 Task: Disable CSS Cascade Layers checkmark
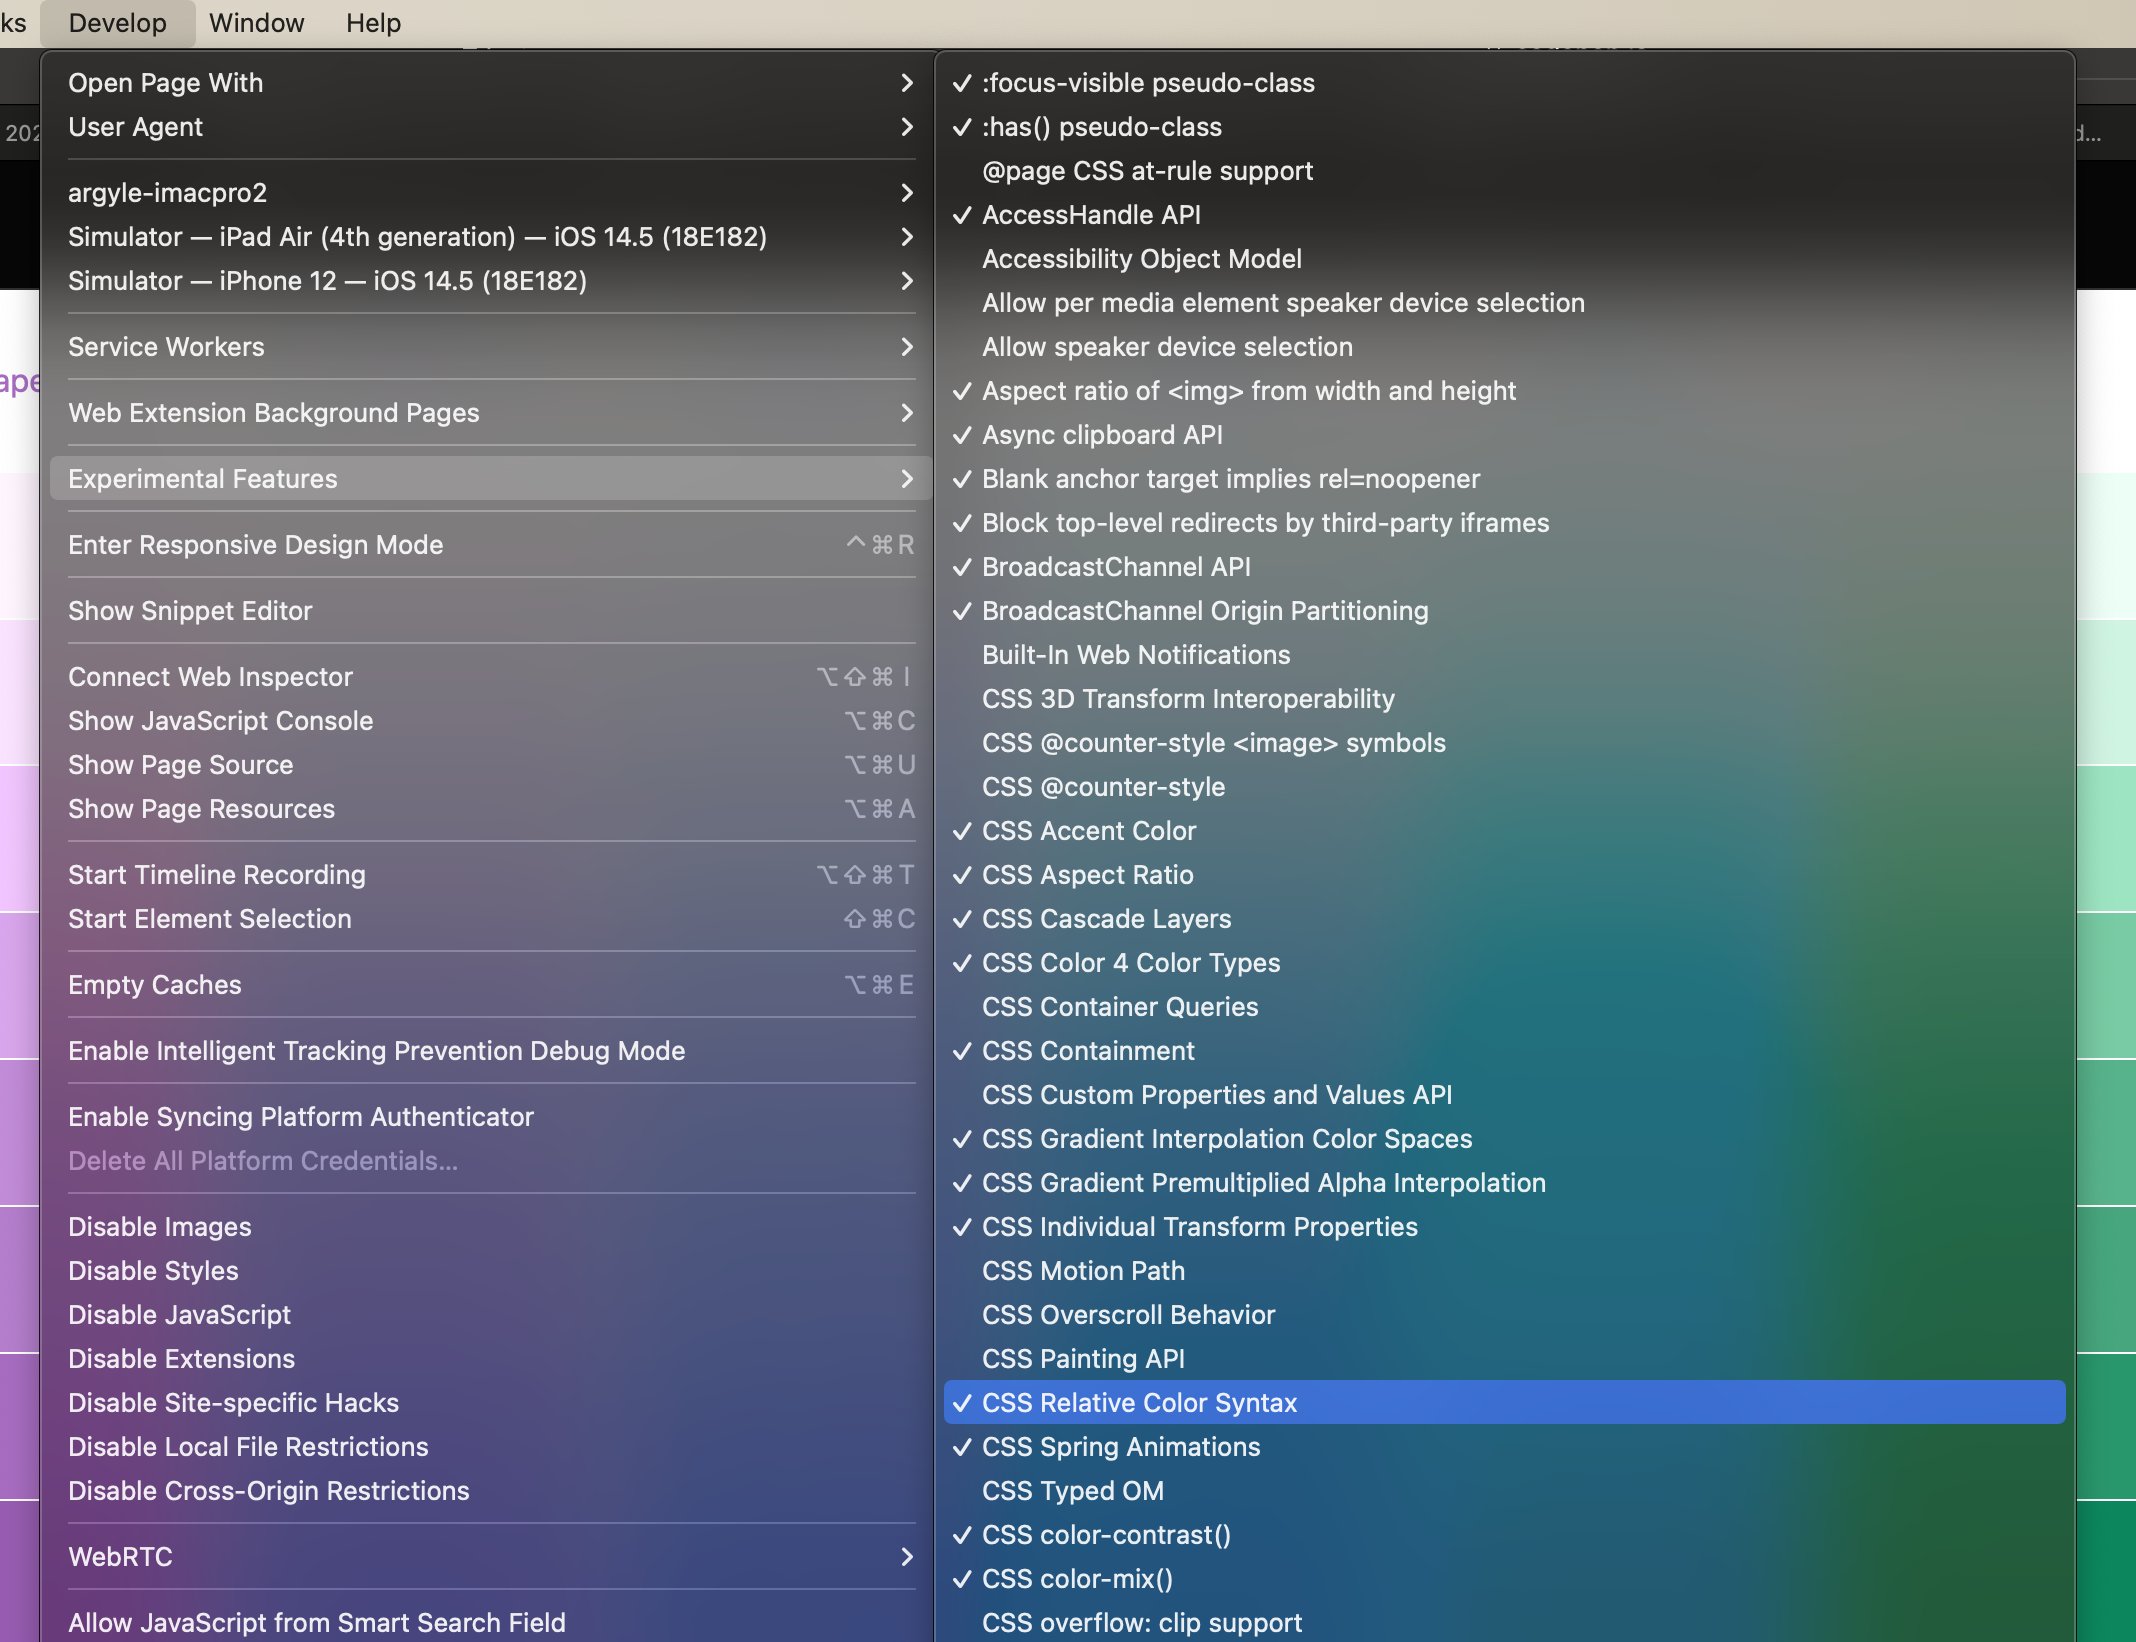click(x=1106, y=919)
